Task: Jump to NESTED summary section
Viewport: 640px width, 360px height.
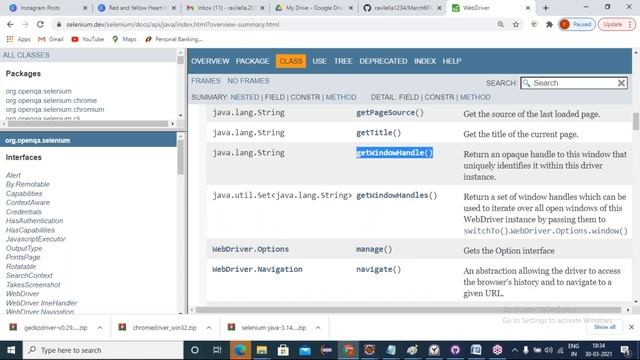Action: (244, 97)
